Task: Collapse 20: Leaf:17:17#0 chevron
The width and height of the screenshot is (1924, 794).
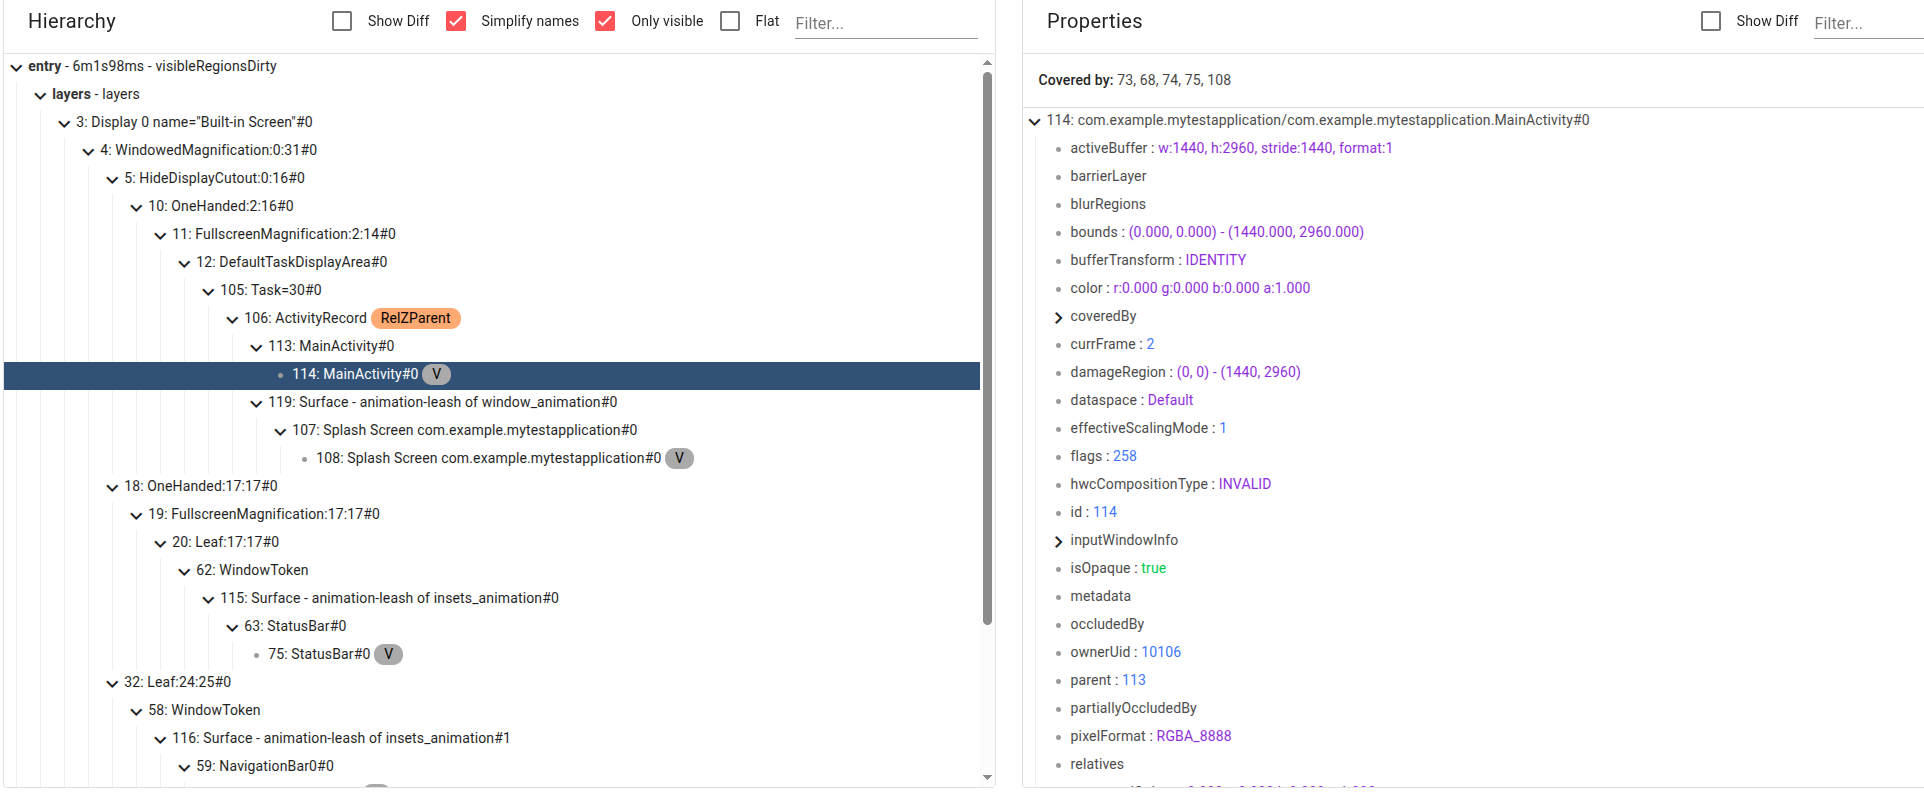Action: click(x=160, y=543)
